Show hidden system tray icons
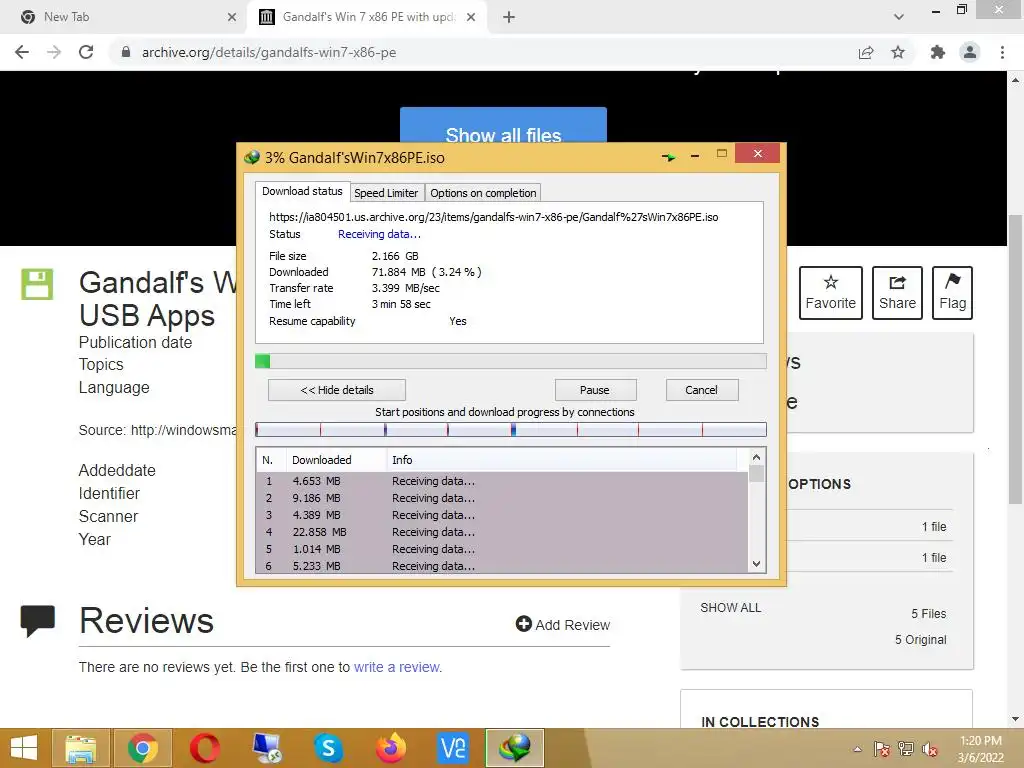The image size is (1024, 768). tap(857, 749)
